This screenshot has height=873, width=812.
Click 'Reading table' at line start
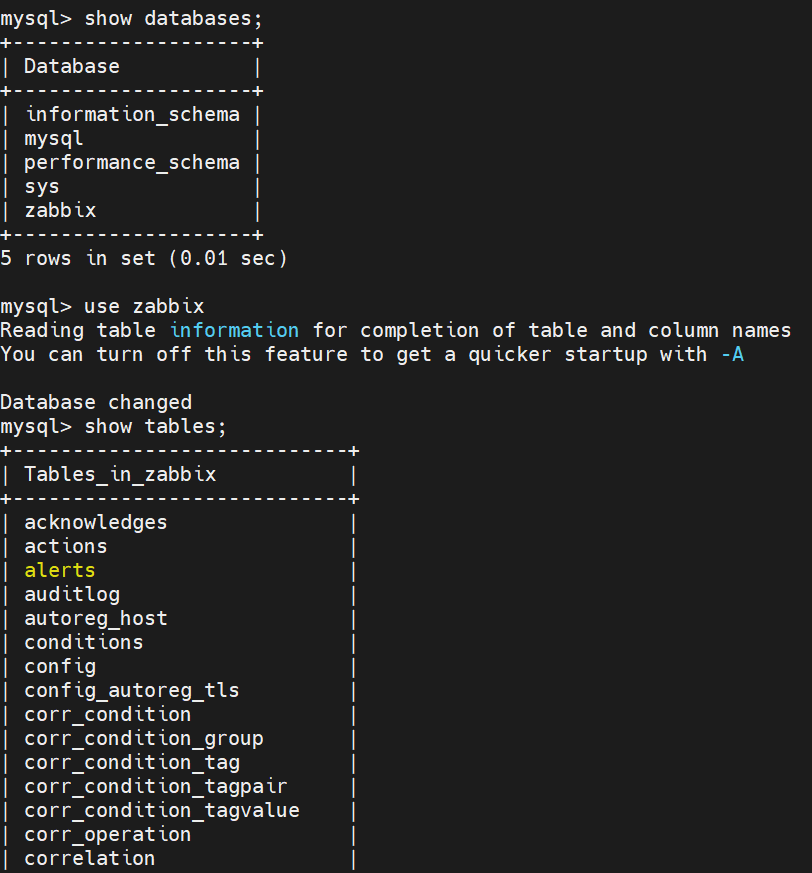tap(78, 330)
